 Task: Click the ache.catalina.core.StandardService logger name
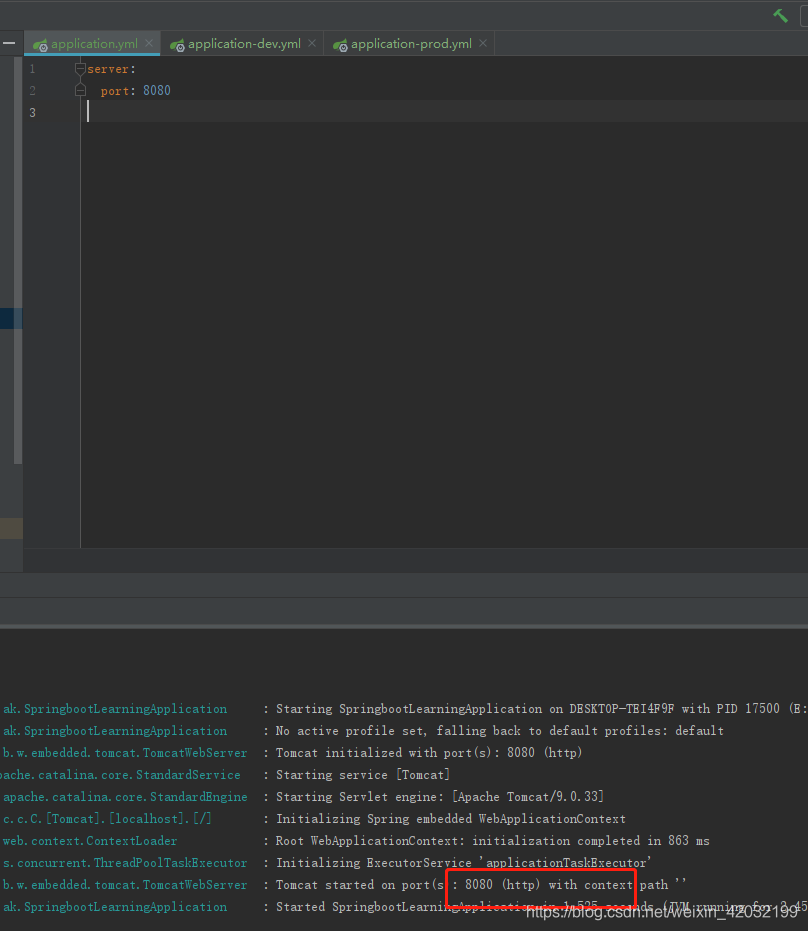[121, 775]
